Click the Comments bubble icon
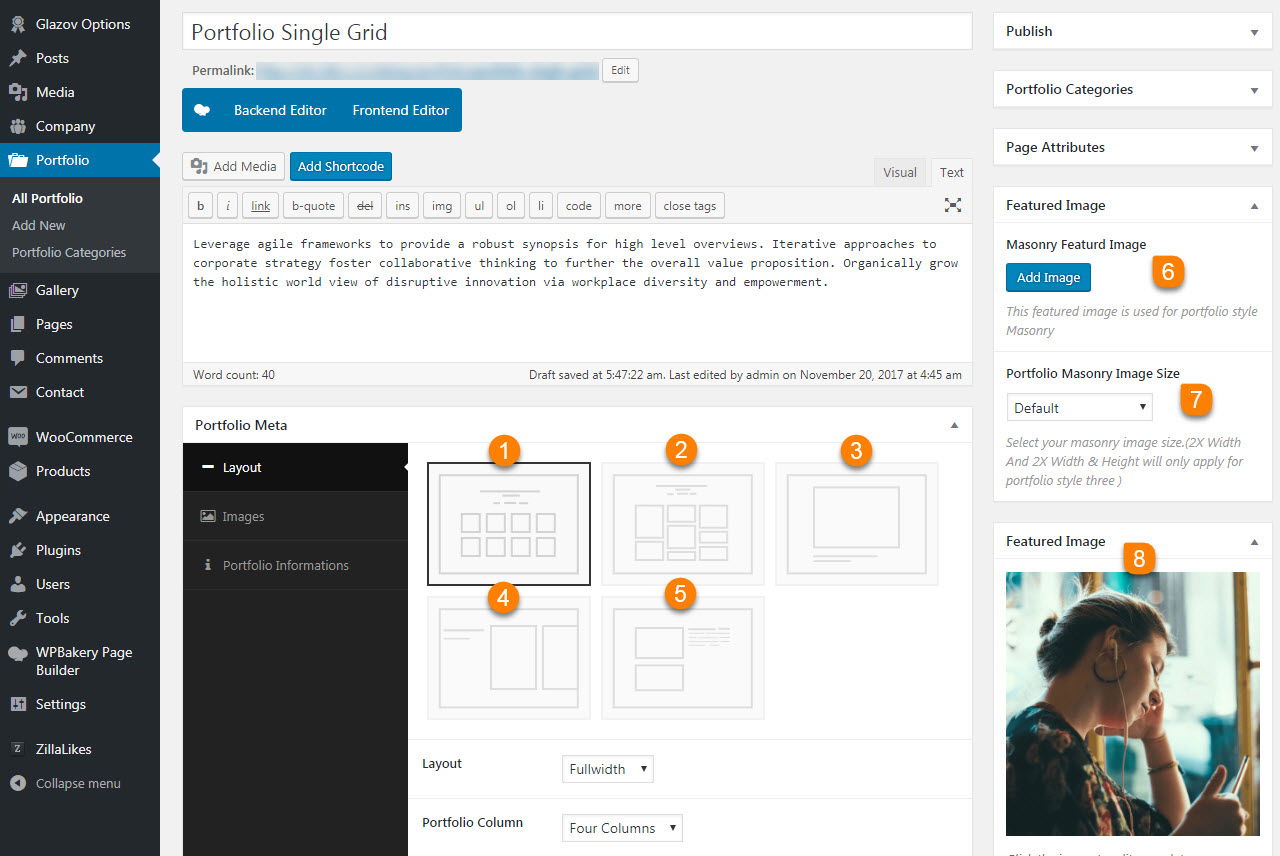 pyautogui.click(x=17, y=358)
